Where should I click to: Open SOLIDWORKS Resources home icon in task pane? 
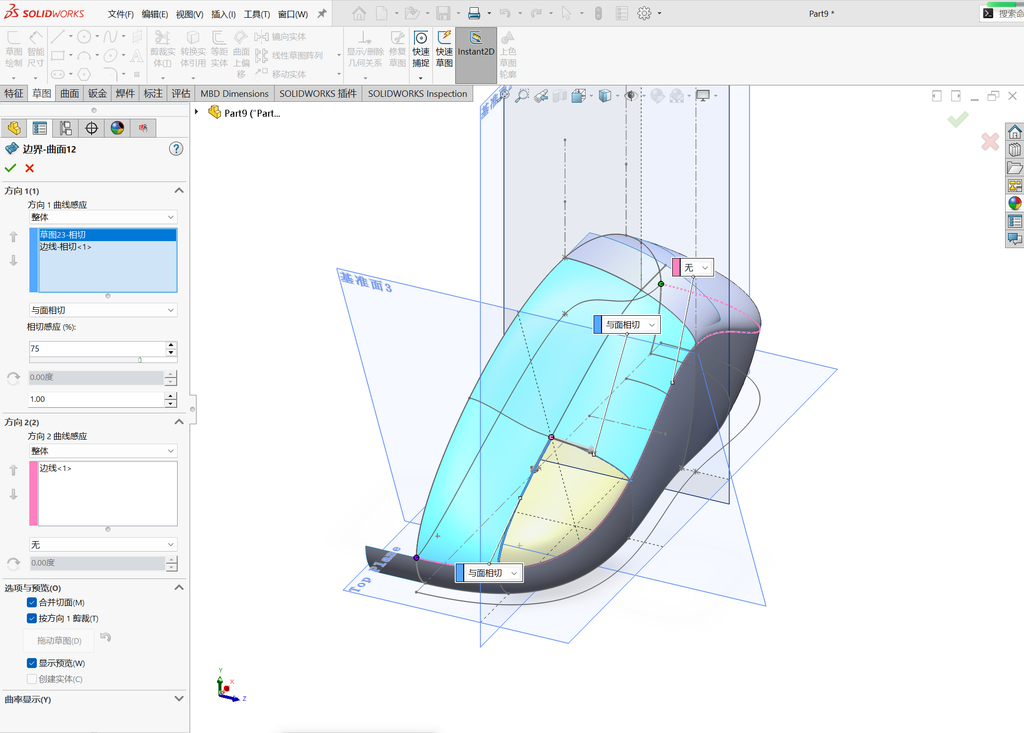tap(1014, 132)
